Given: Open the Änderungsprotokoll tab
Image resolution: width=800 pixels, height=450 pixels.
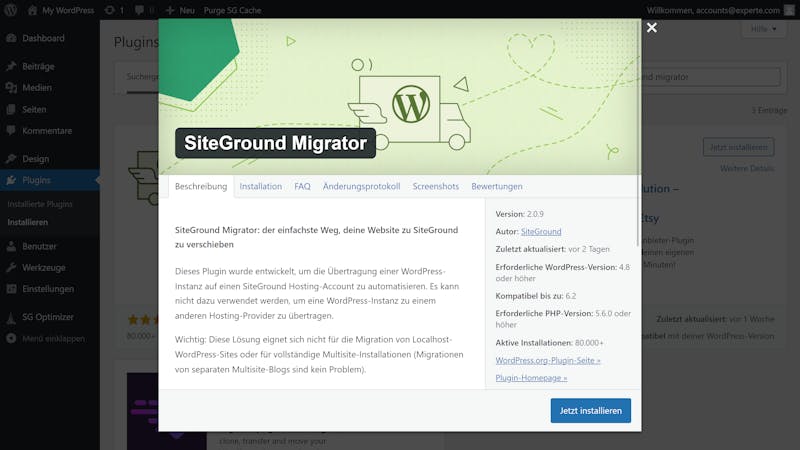Looking at the screenshot, I should click(x=361, y=186).
